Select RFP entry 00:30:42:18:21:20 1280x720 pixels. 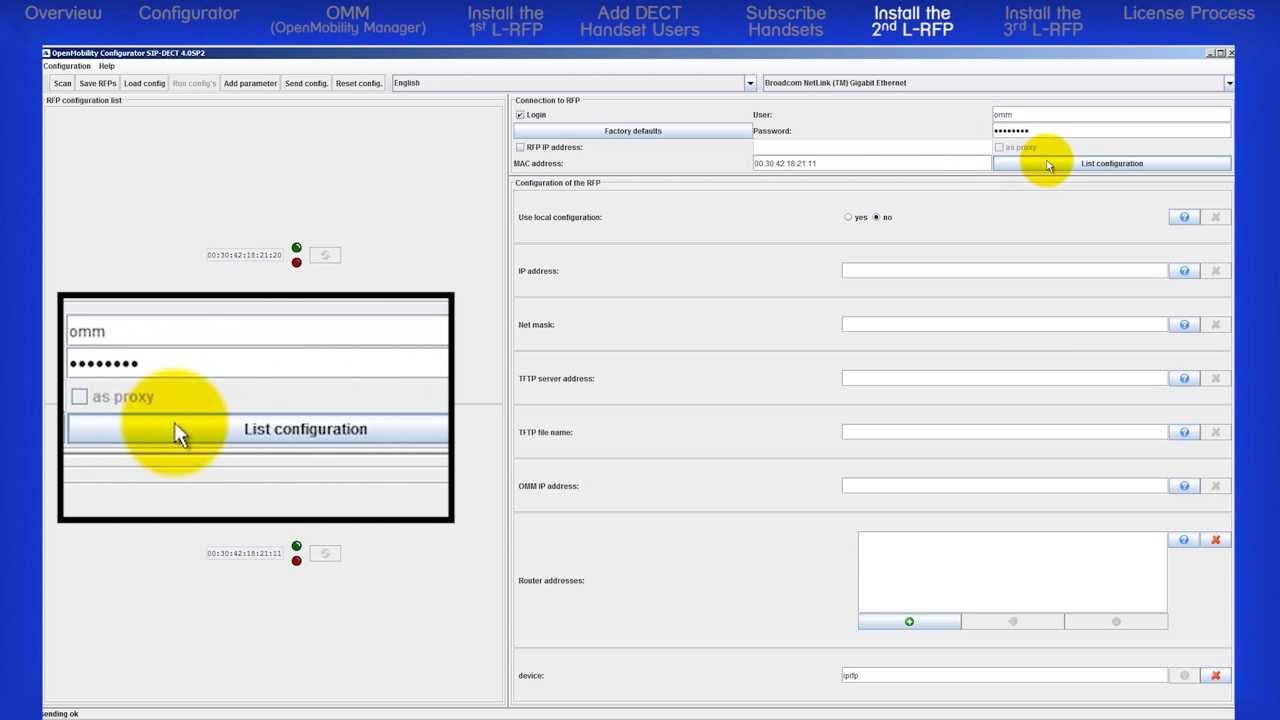point(244,255)
